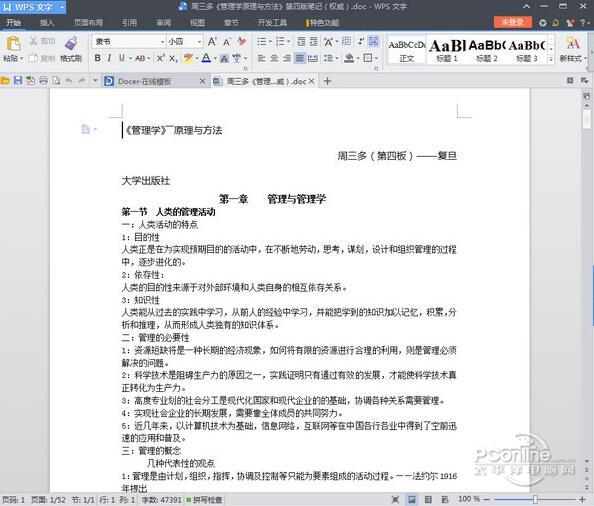Switch to the 引用 ribbon tab
The height and width of the screenshot is (506, 594).
129,23
